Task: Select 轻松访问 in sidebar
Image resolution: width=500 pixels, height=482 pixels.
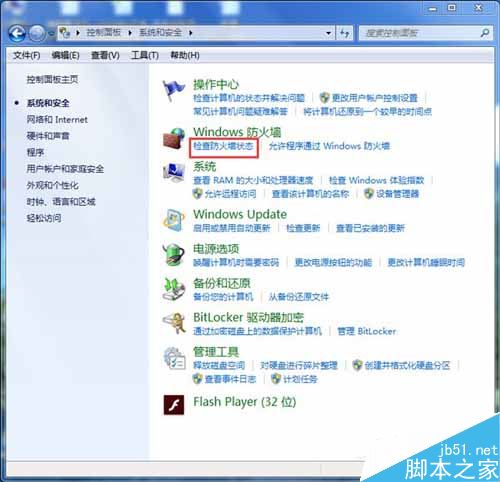Action: click(44, 218)
